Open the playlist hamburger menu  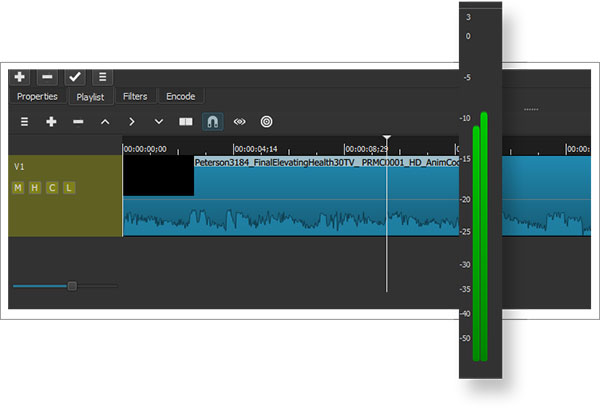pyautogui.click(x=102, y=77)
